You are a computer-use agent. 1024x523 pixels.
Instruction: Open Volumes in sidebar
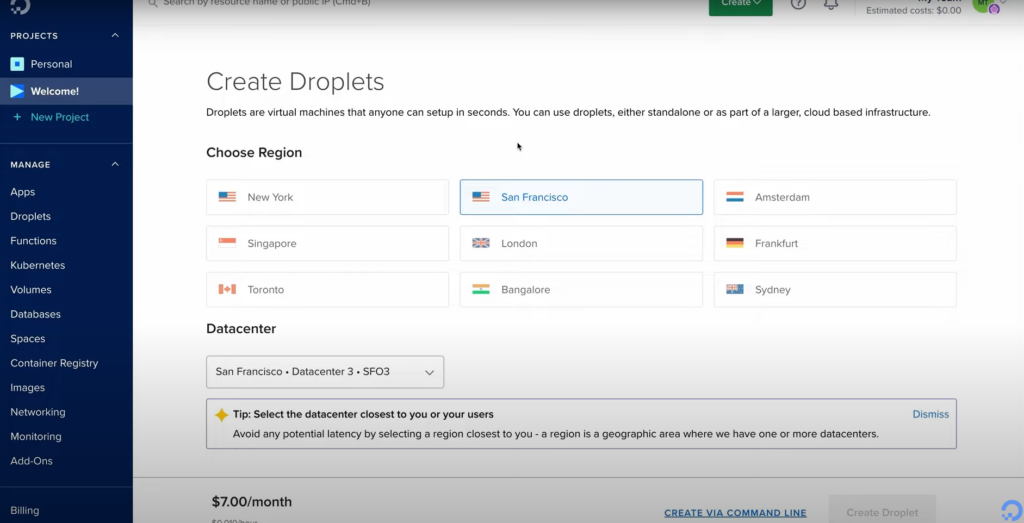31,290
